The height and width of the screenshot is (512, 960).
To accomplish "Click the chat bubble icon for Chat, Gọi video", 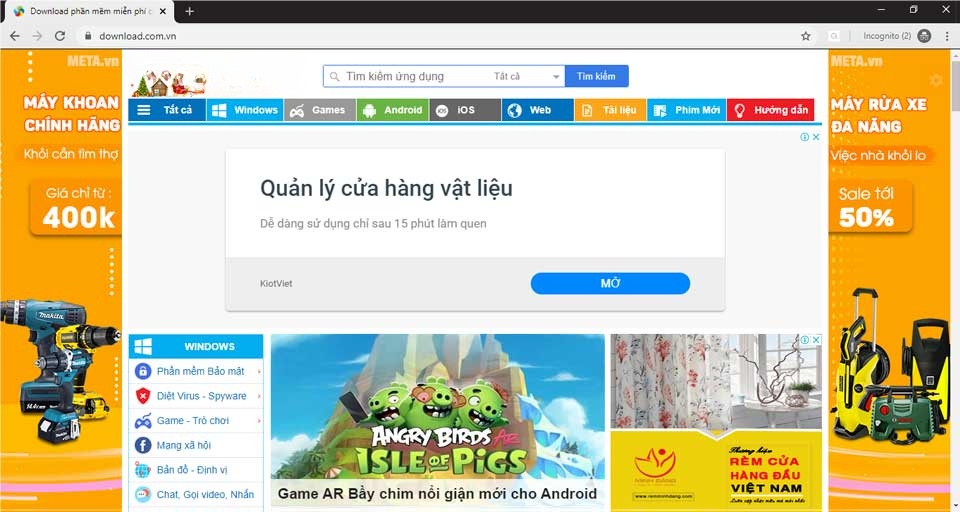I will point(143,494).
